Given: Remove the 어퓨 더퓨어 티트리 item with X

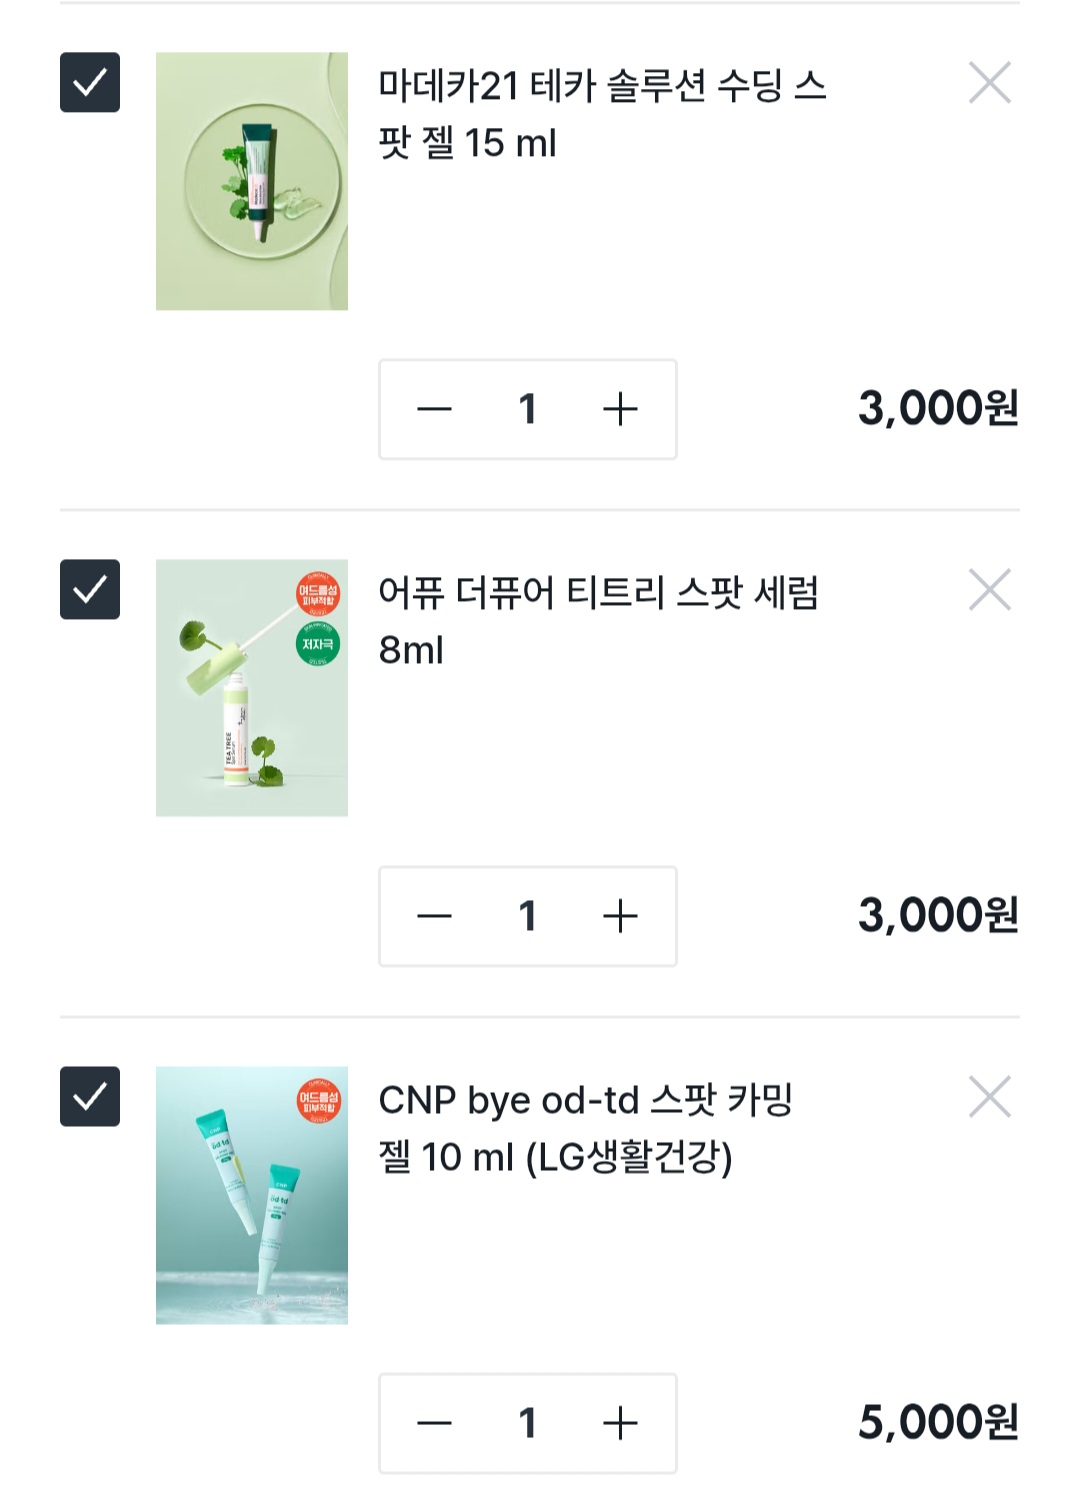Looking at the screenshot, I should pyautogui.click(x=990, y=590).
